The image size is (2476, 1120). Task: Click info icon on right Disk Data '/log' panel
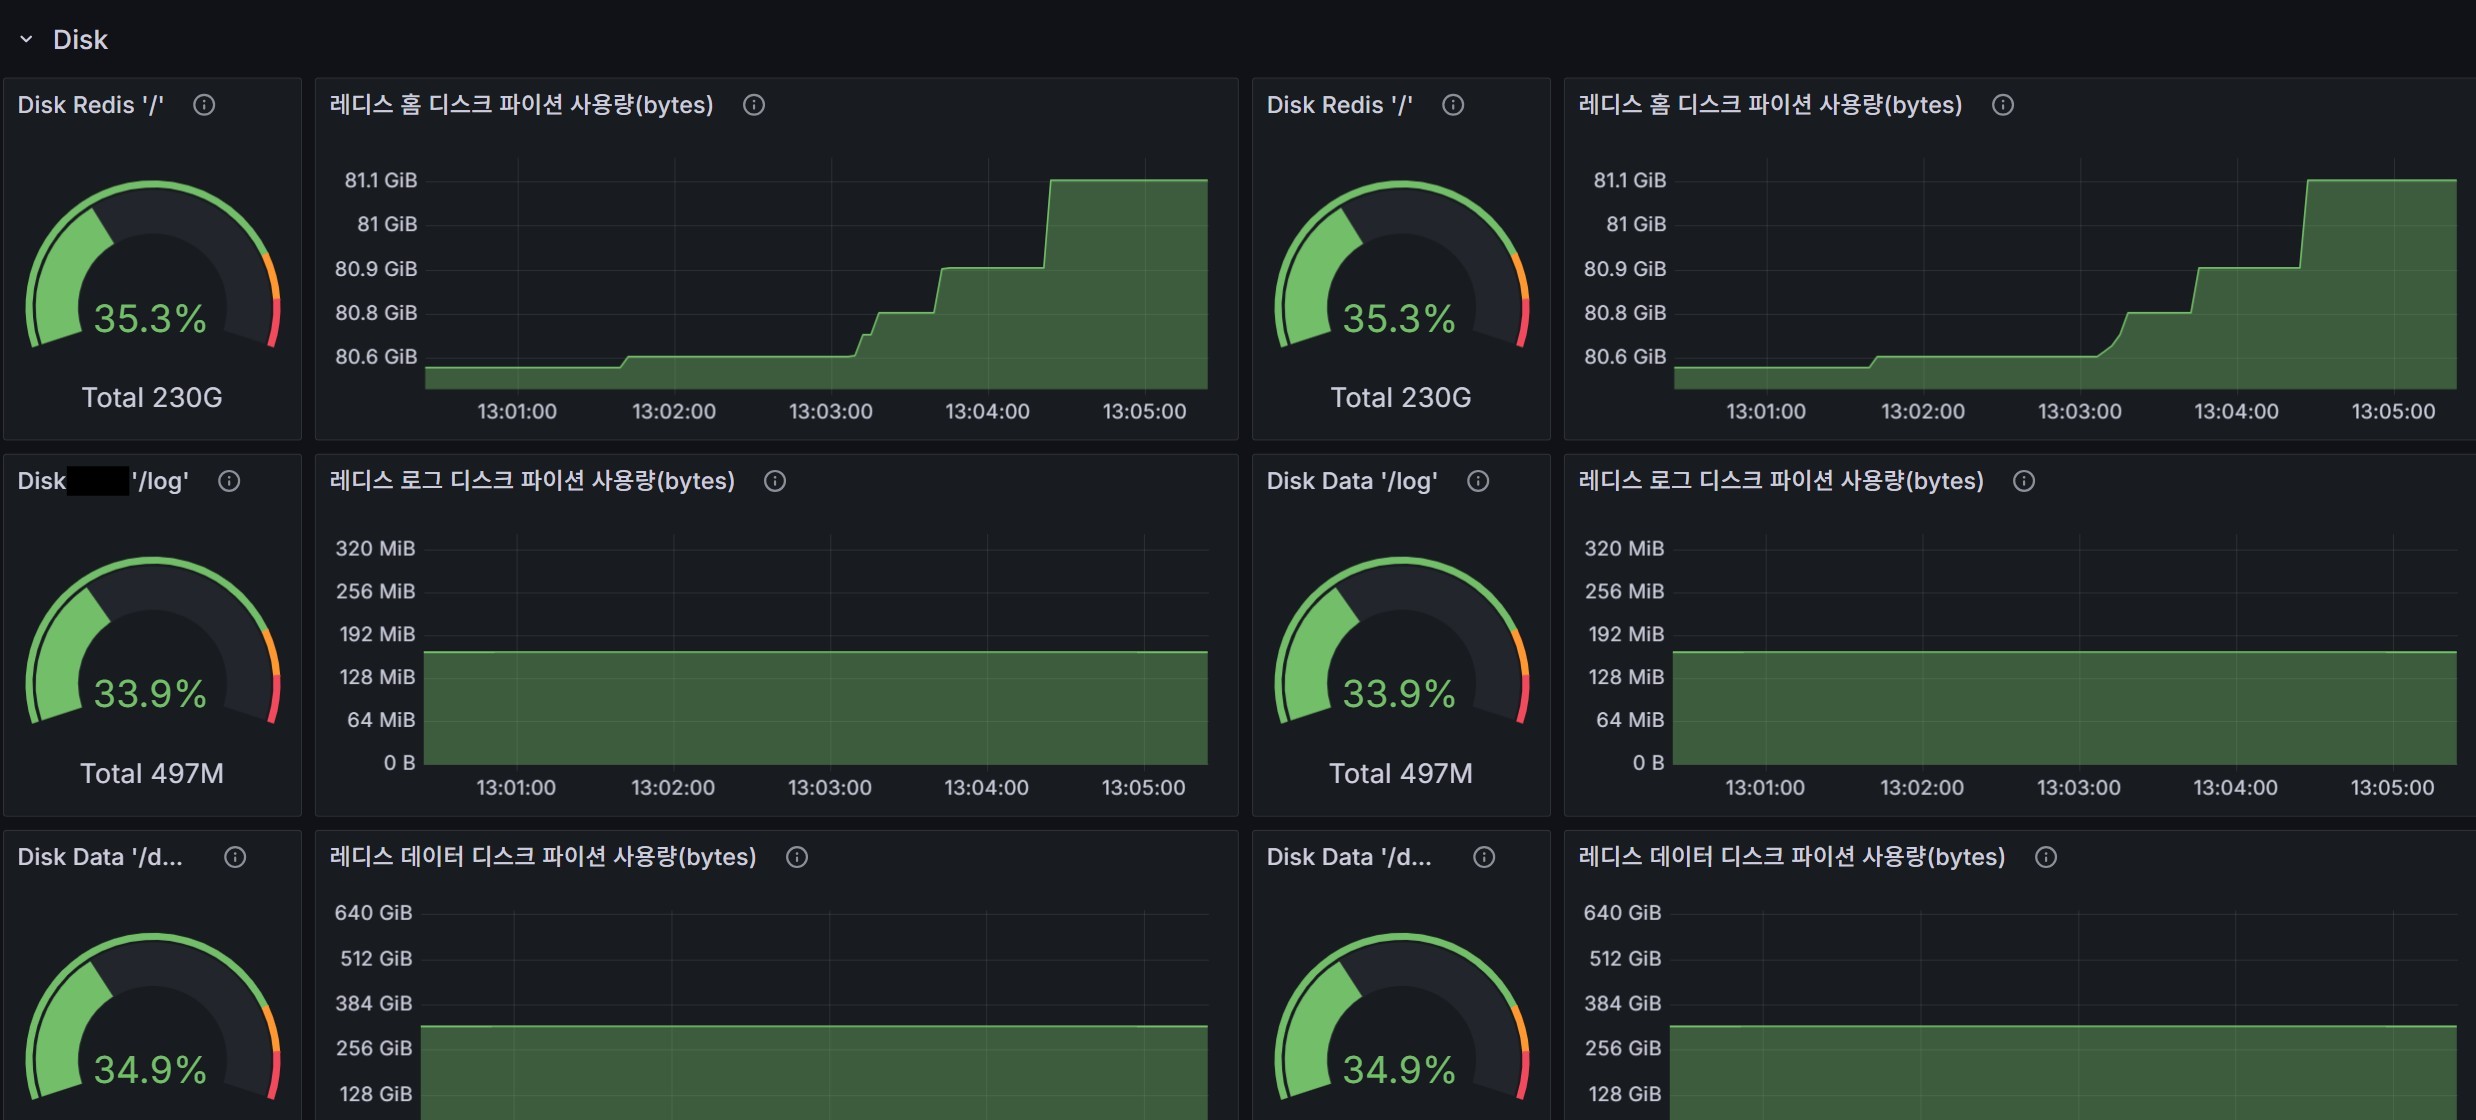click(1478, 481)
